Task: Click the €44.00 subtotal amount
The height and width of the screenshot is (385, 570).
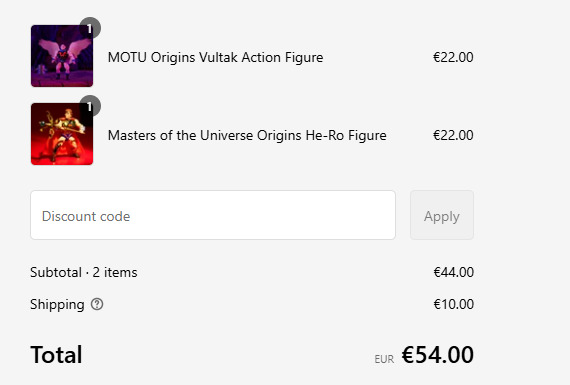Action: (454, 272)
